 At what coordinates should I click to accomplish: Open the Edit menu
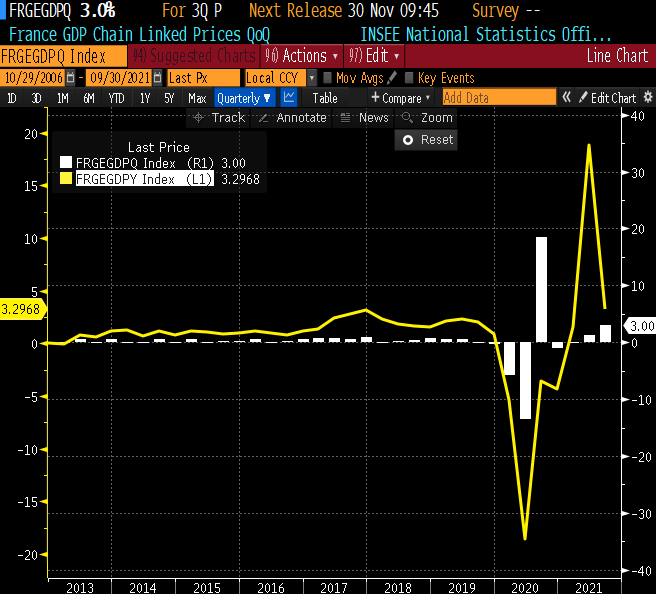point(375,56)
